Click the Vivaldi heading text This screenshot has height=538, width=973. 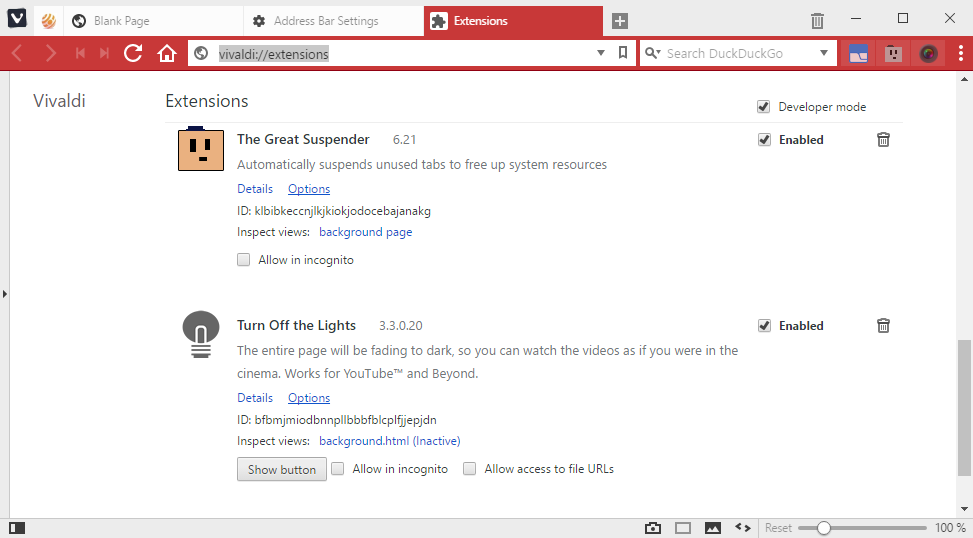(x=59, y=101)
